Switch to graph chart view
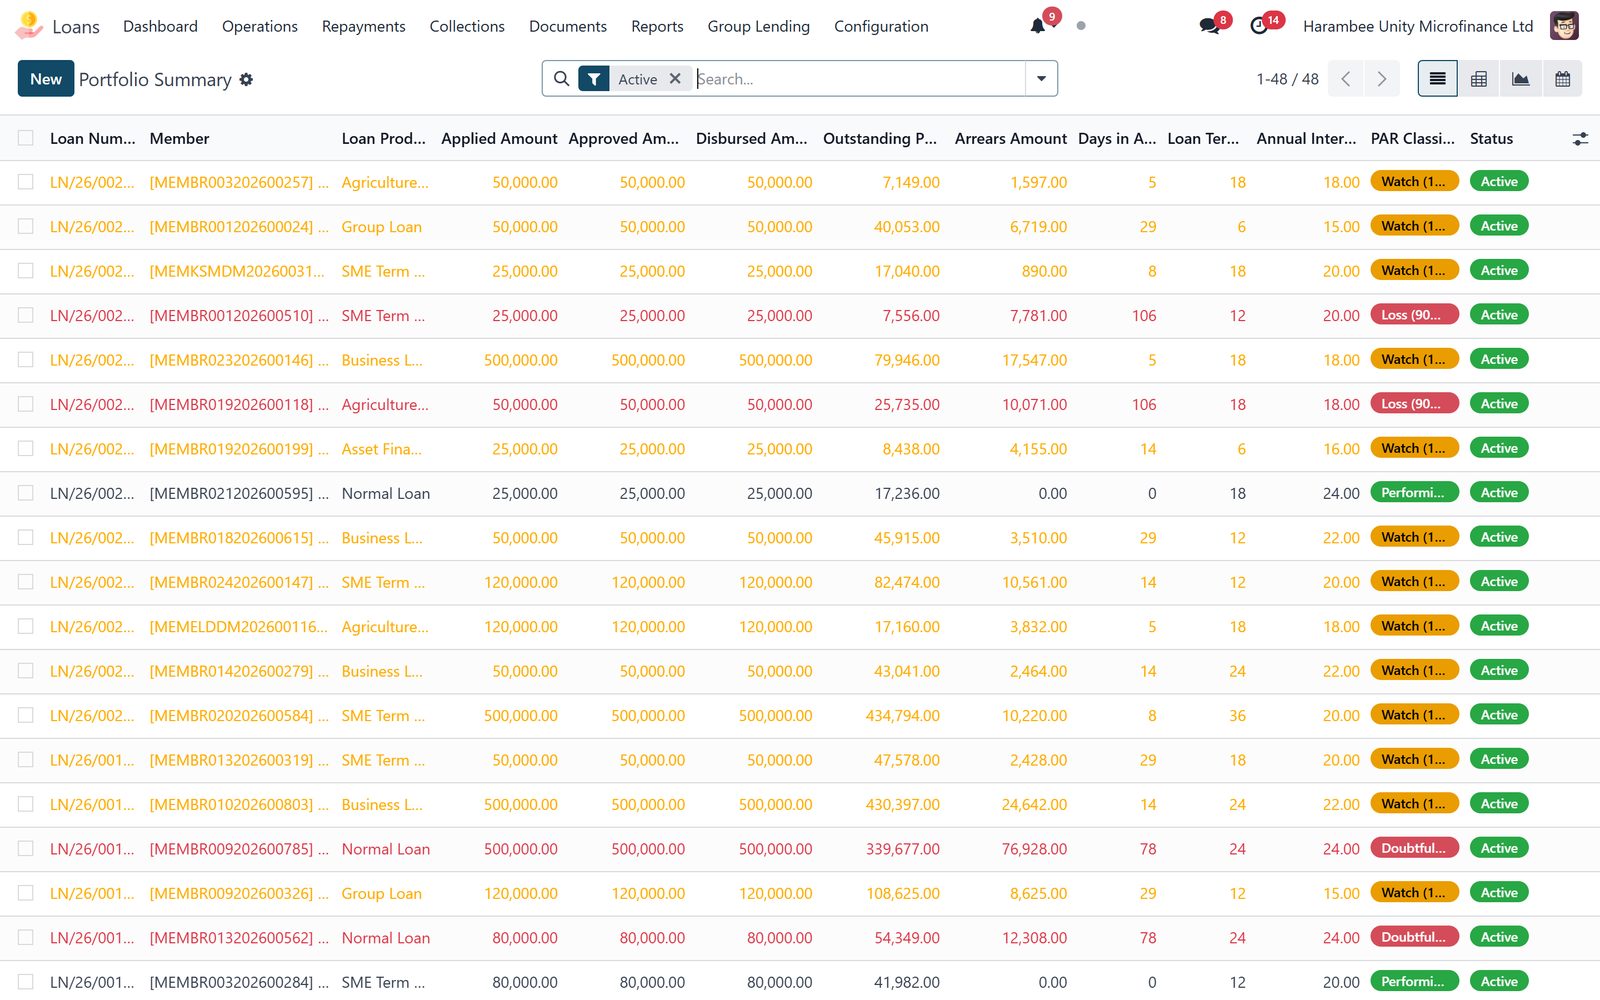Image resolution: width=1600 pixels, height=1000 pixels. pos(1521,79)
